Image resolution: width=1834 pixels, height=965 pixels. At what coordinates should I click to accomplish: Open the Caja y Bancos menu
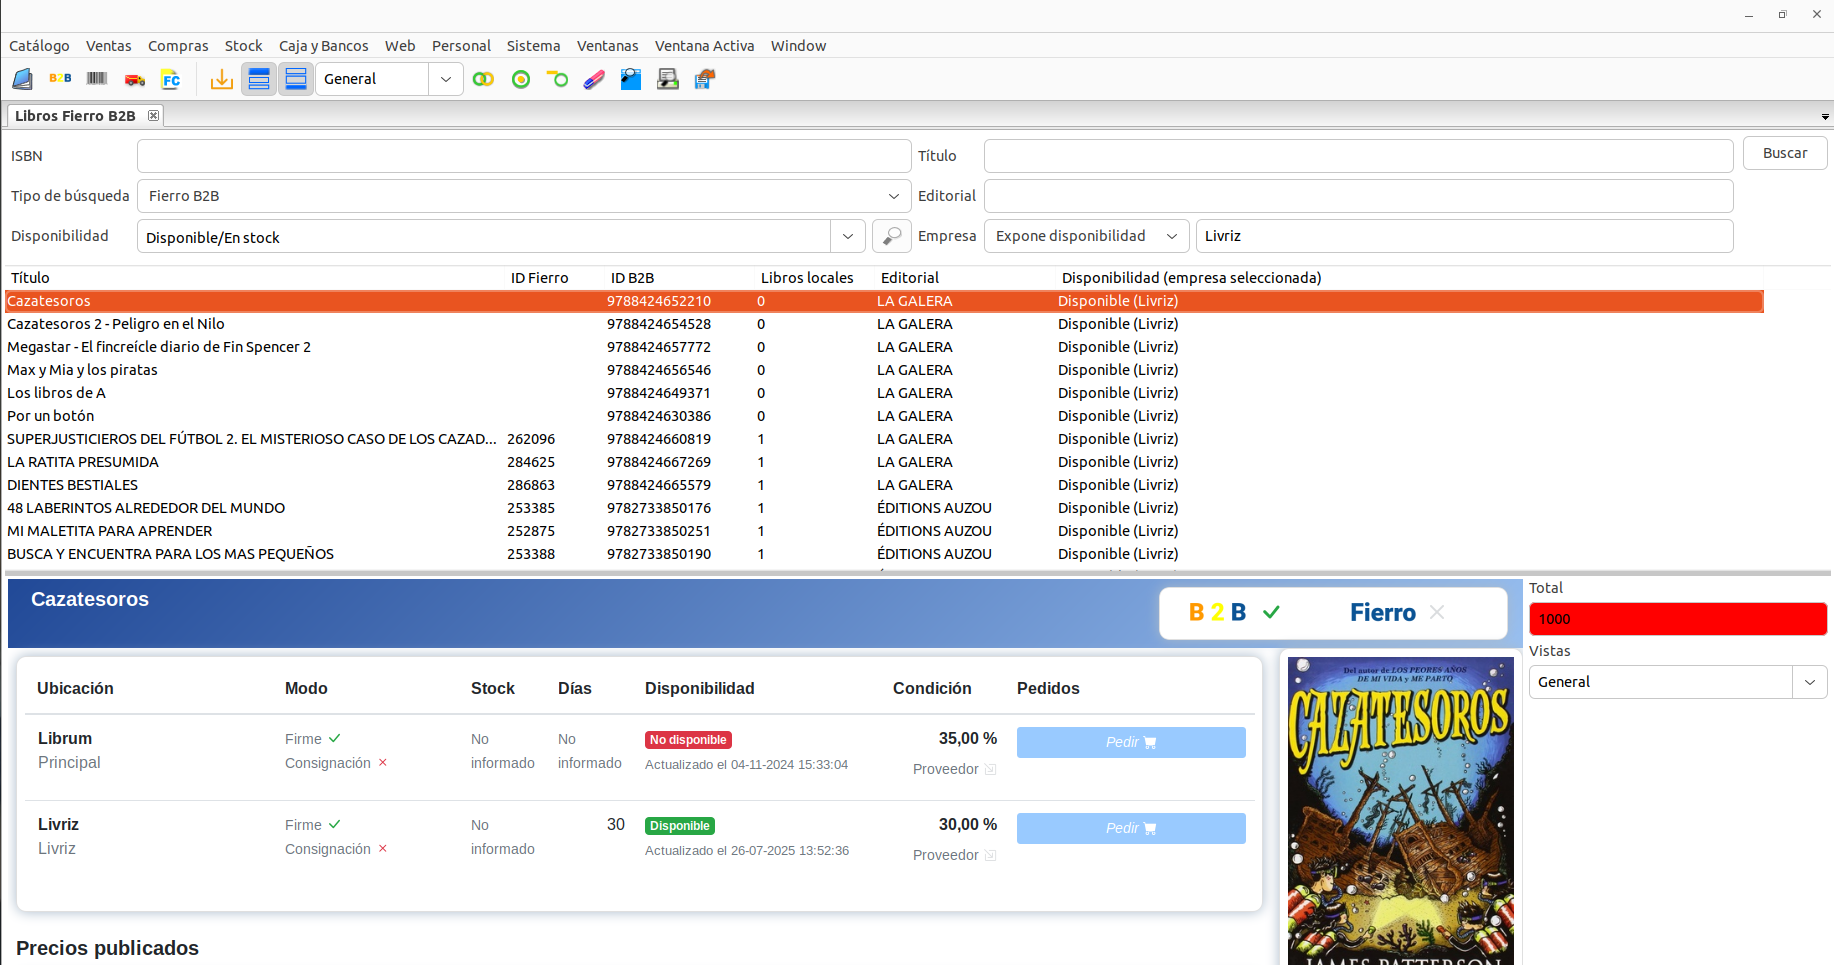[x=323, y=46]
